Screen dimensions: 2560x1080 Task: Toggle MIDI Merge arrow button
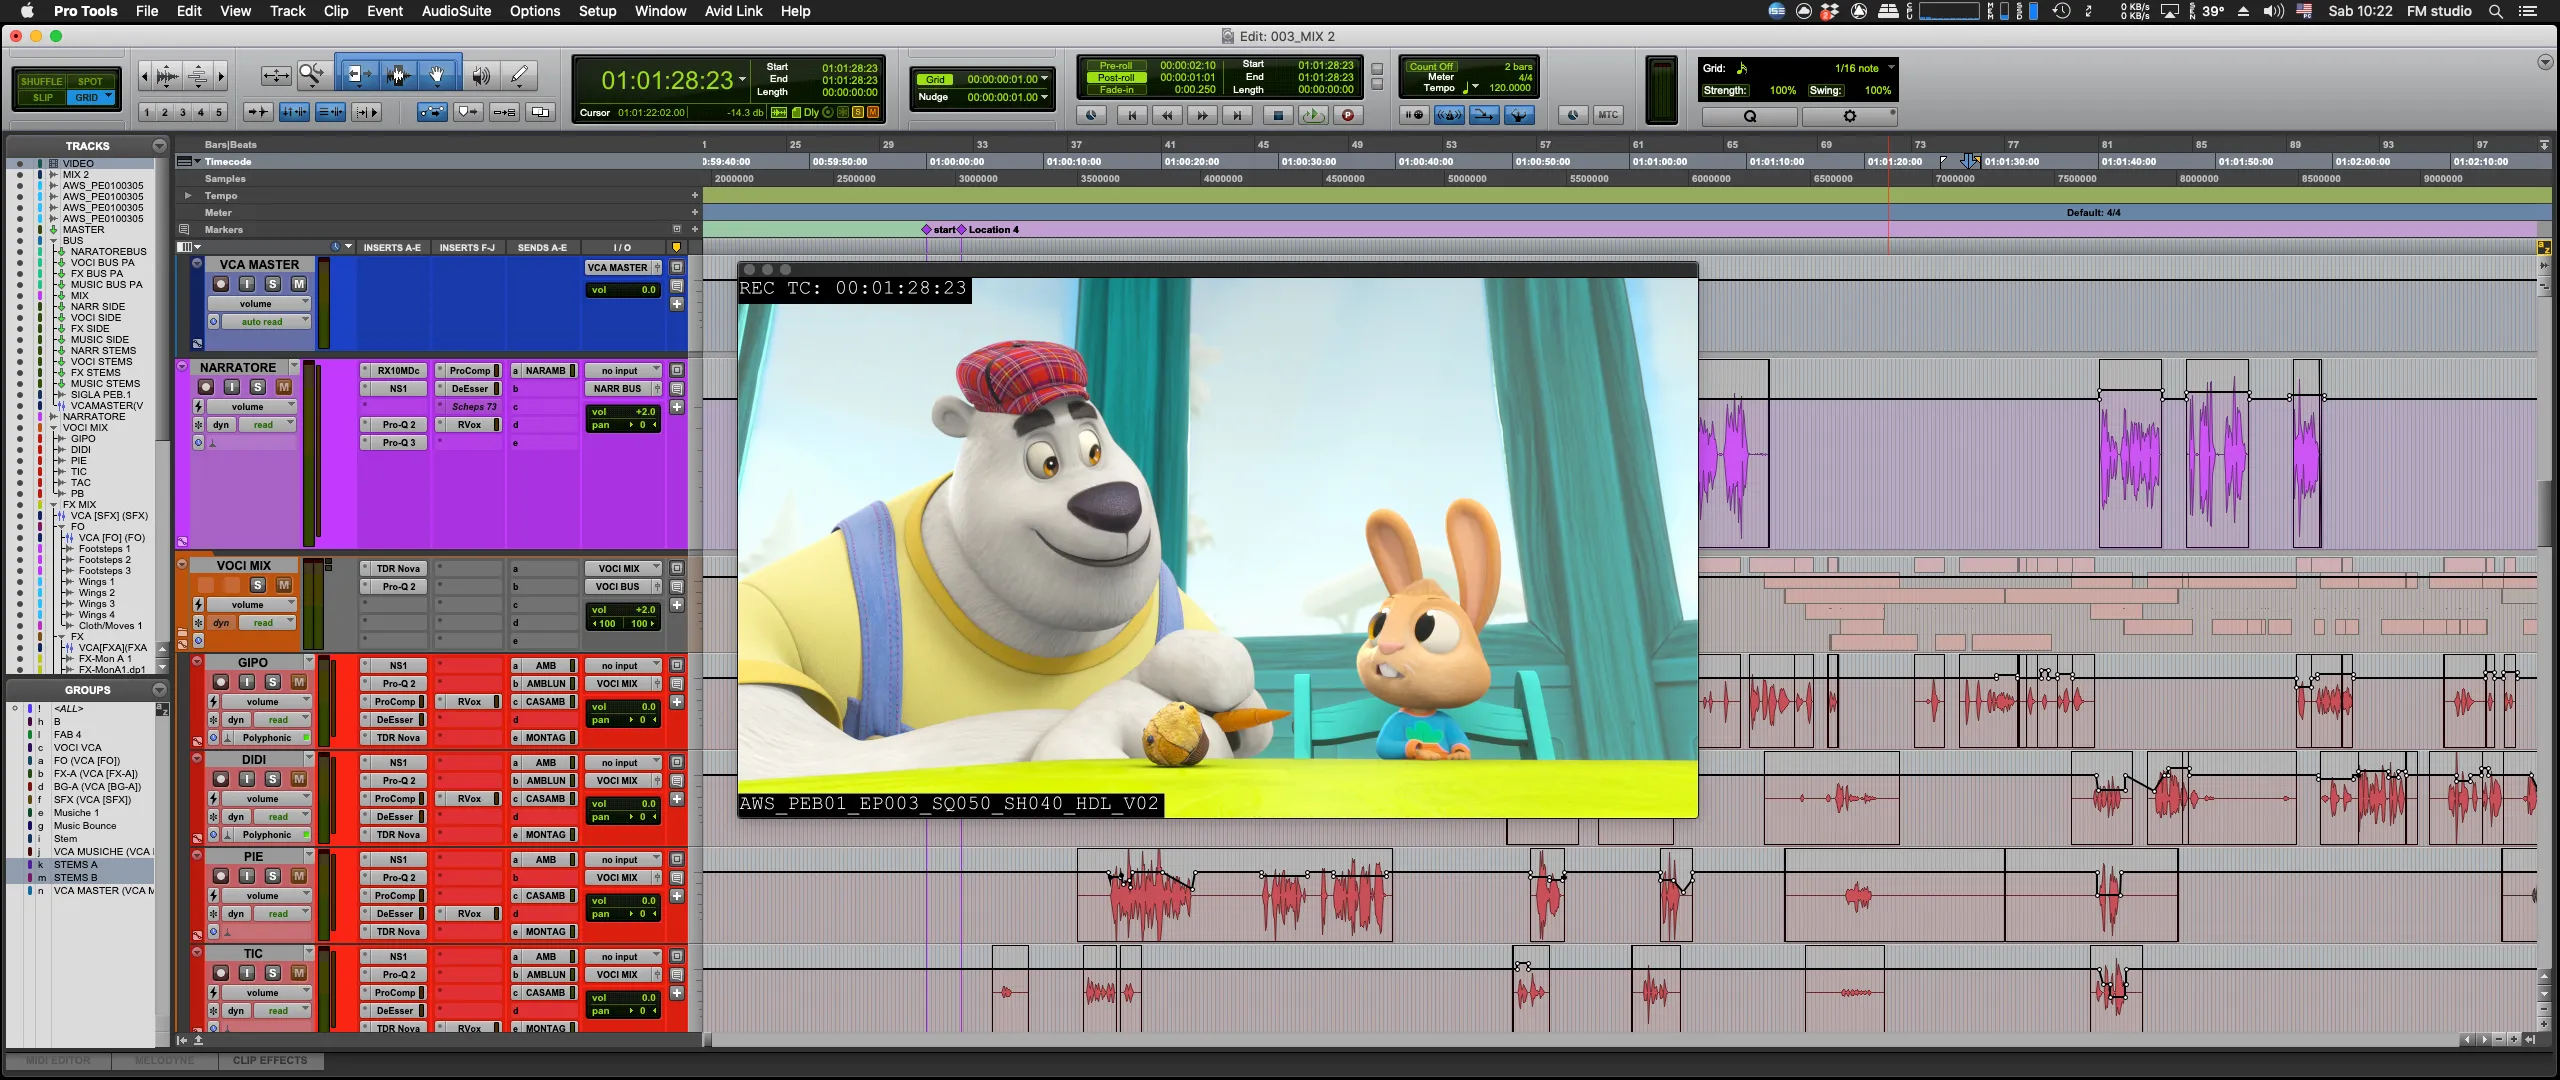coord(1484,115)
